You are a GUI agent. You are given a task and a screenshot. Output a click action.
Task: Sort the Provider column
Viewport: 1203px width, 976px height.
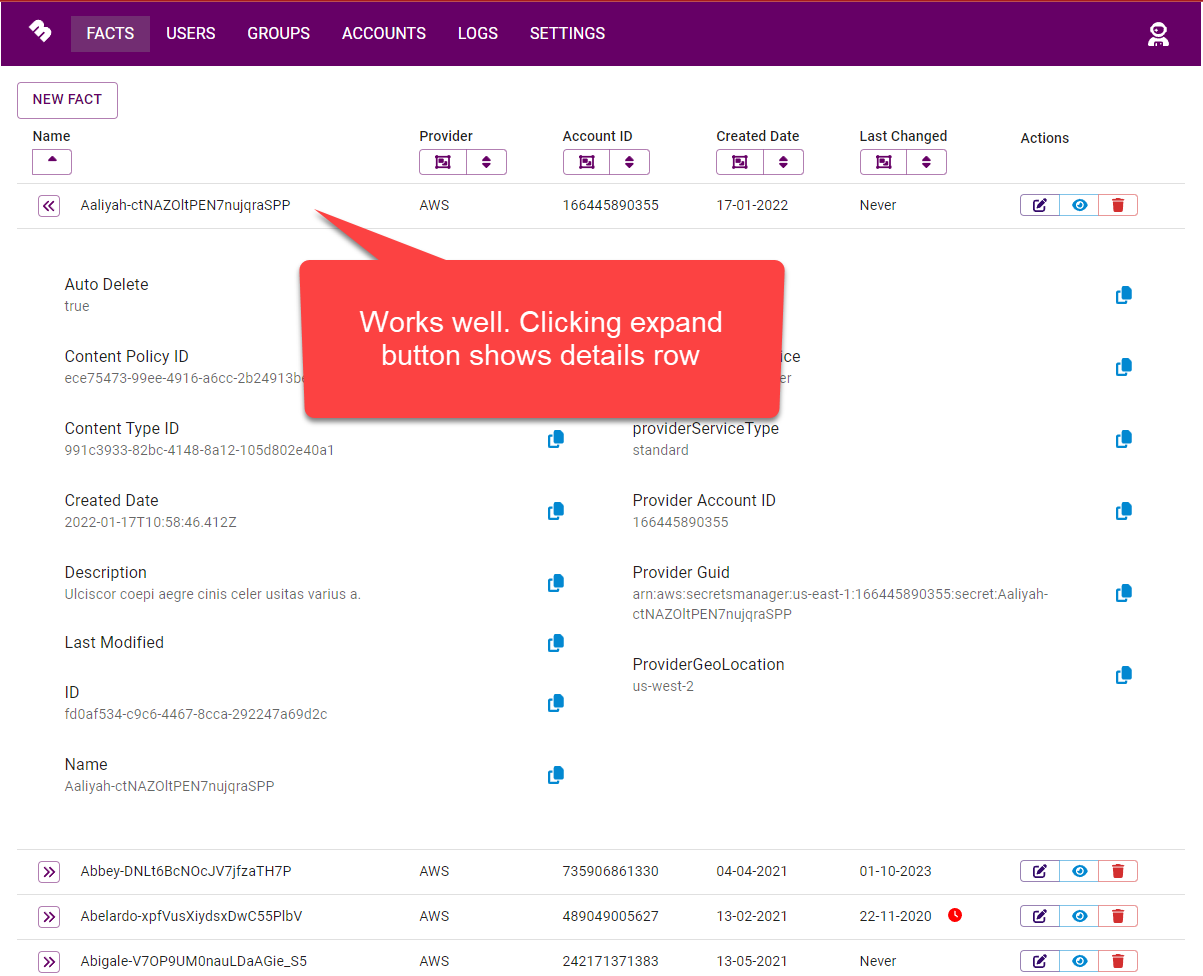coord(486,162)
